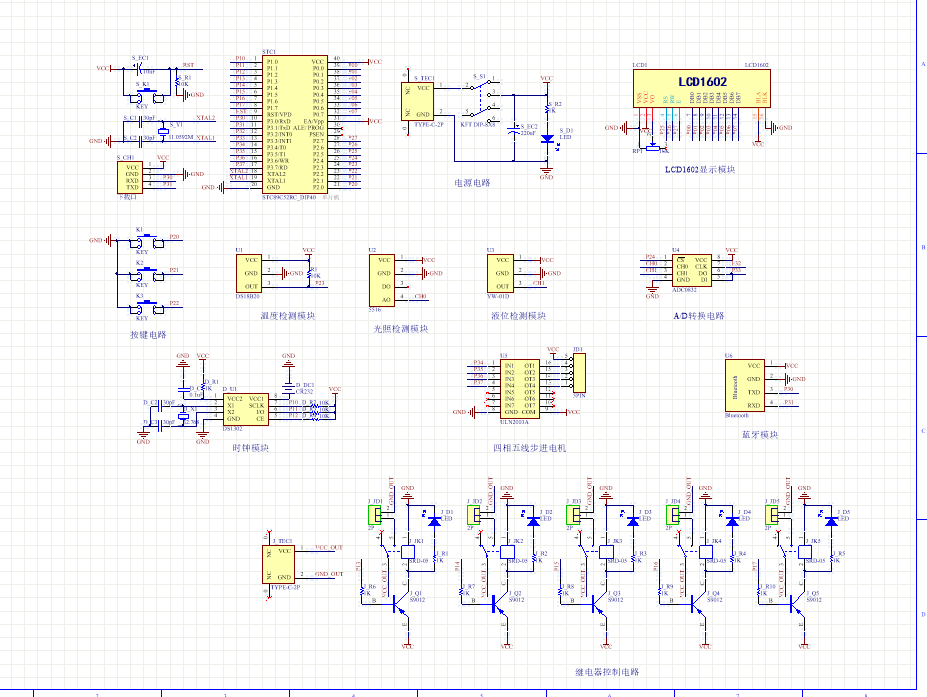Select the J_JK4 relay coil symbol
The width and height of the screenshot is (927, 697).
click(x=706, y=552)
